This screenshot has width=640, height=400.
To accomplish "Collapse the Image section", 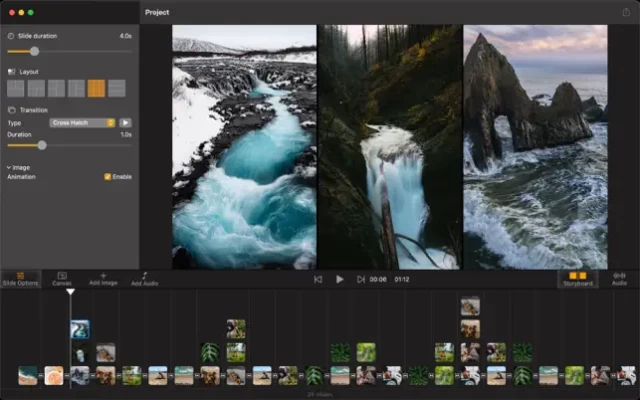I will 9,167.
